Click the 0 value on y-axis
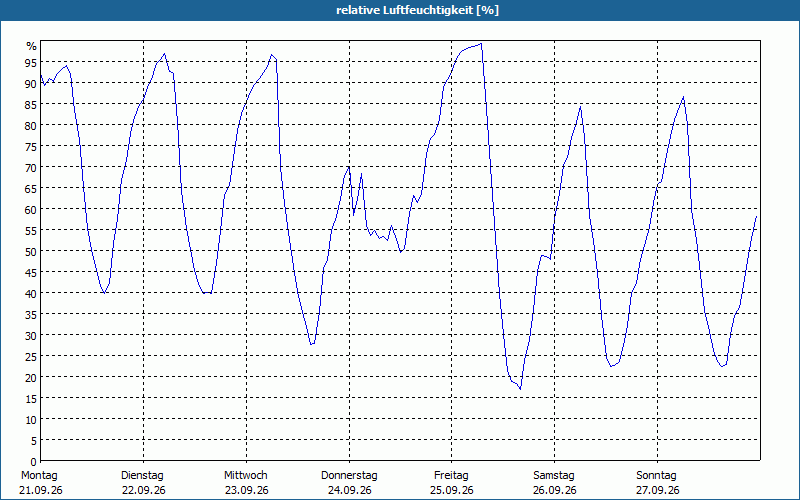The width and height of the screenshot is (800, 500). [34, 461]
